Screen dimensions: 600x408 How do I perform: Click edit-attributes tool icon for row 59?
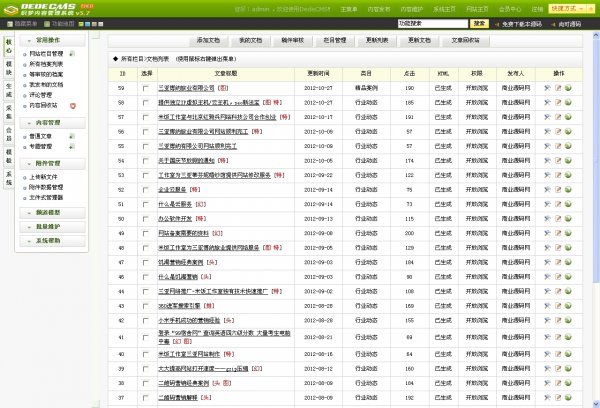click(x=547, y=88)
